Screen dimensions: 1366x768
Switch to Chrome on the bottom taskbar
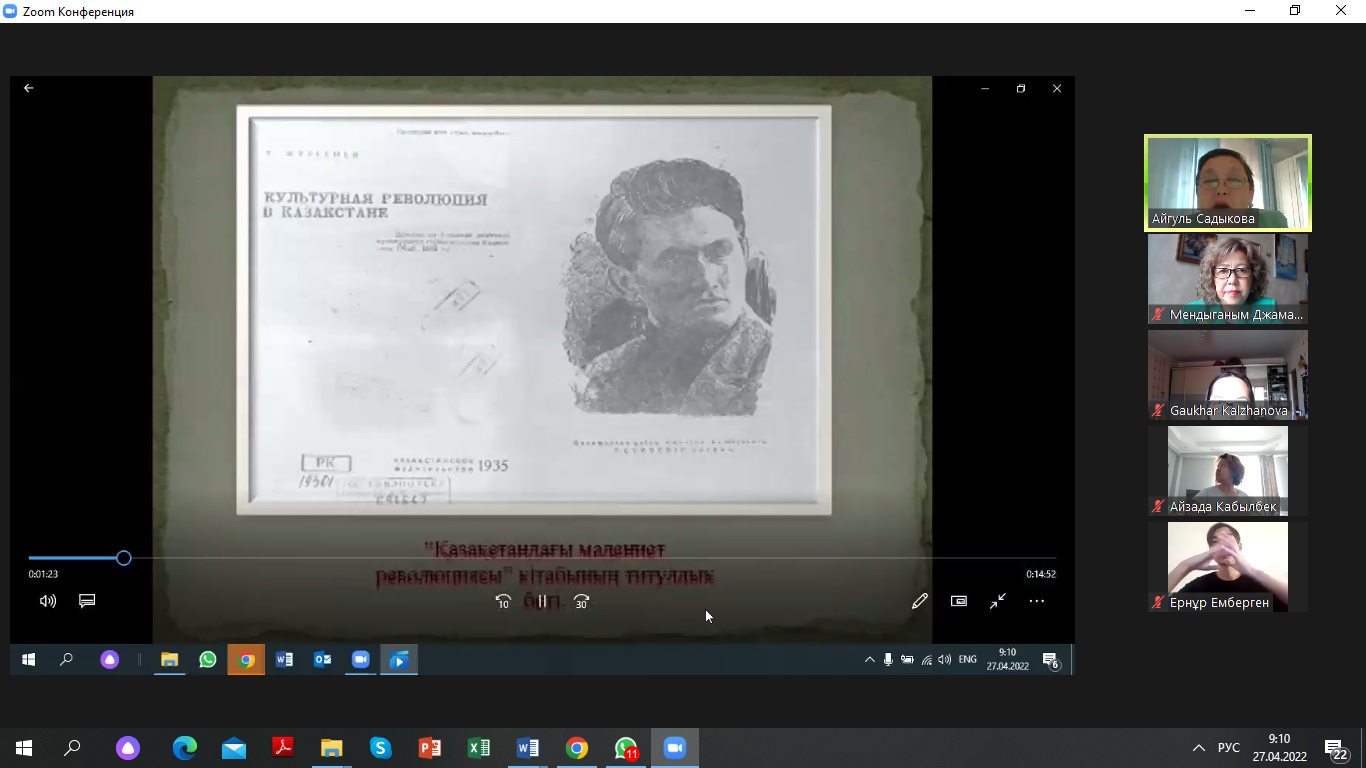click(577, 748)
